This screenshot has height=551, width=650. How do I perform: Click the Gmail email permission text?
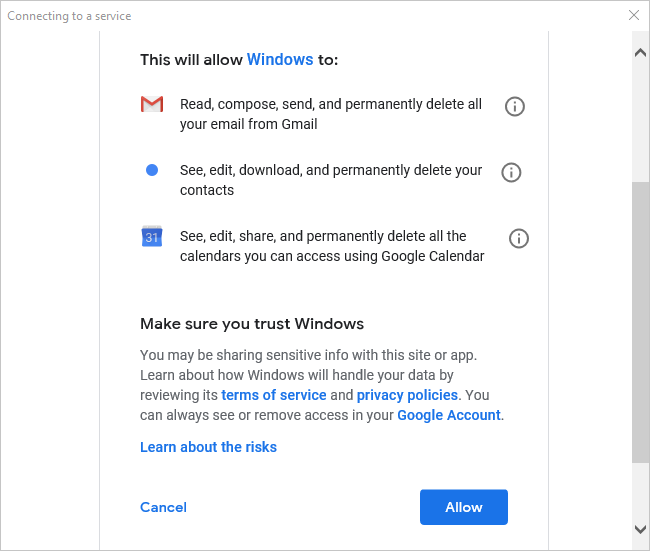coord(330,114)
